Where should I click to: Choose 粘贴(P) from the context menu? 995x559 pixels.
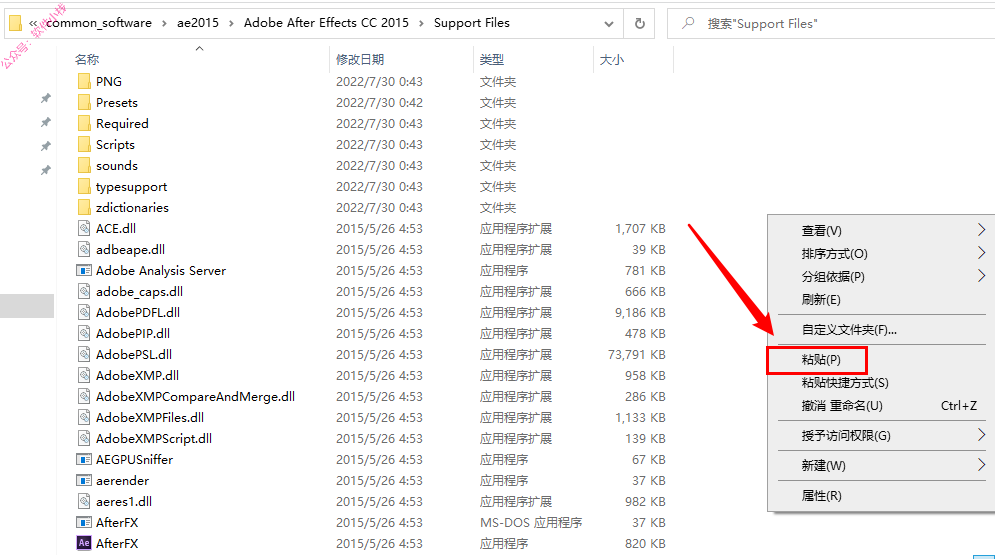pyautogui.click(x=820, y=360)
